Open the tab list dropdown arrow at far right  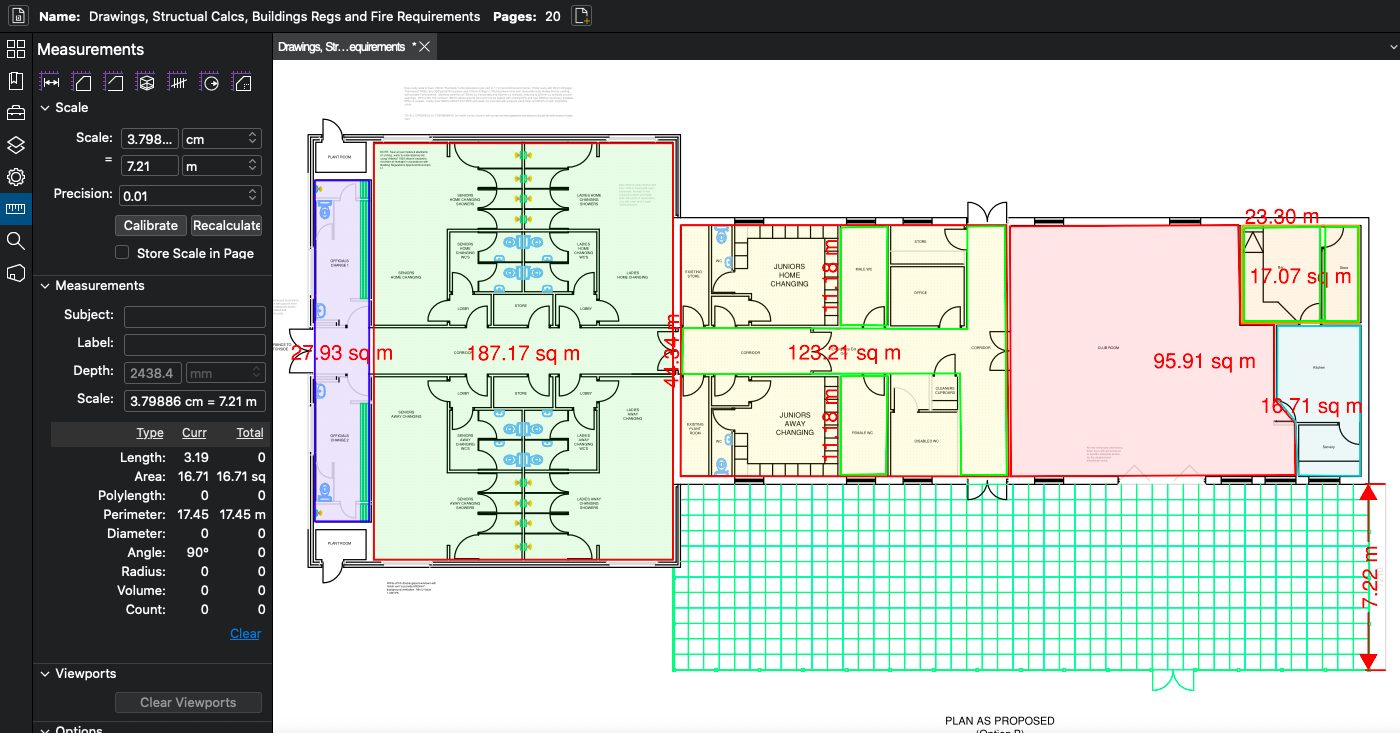(1391, 47)
